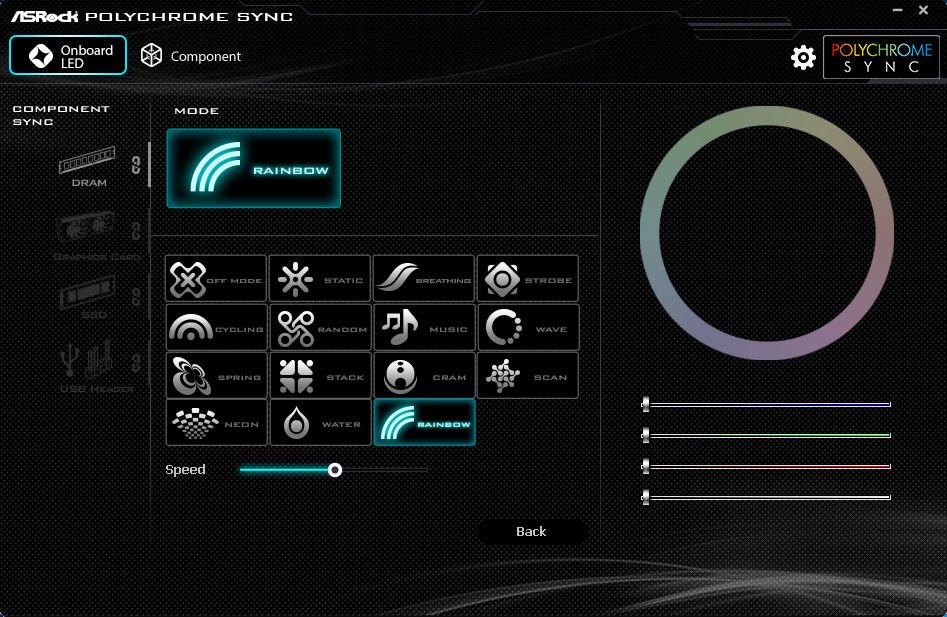Viewport: 947px width, 617px height.
Task: Select the Off Mode lighting effect
Action: 216,278
